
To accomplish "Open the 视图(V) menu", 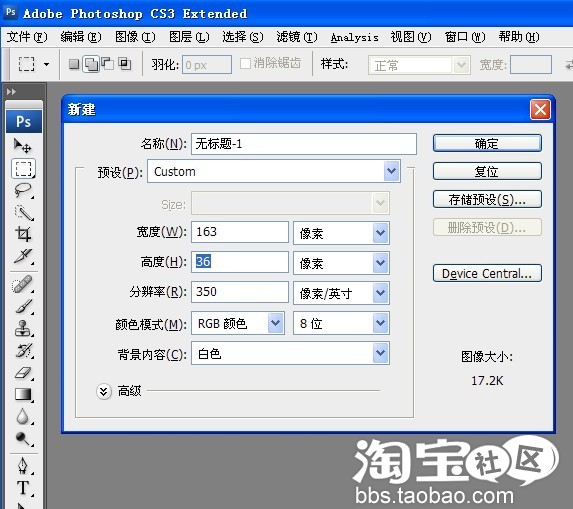I will point(411,37).
